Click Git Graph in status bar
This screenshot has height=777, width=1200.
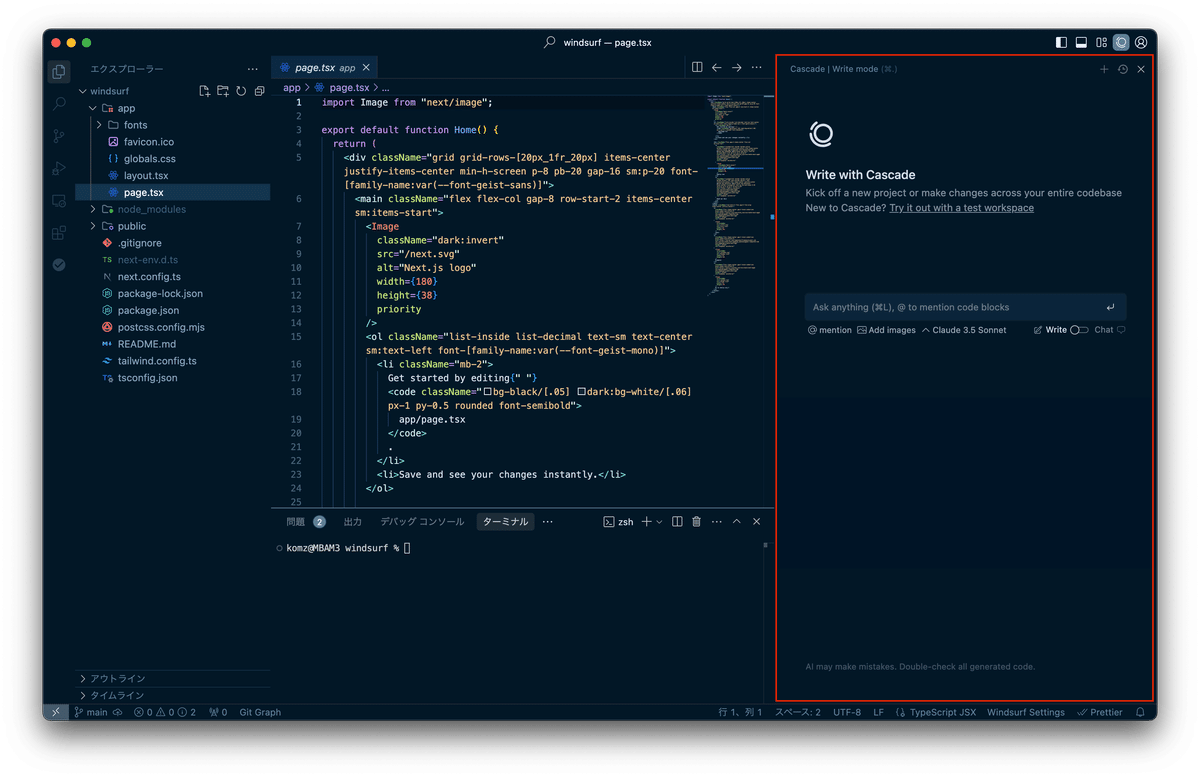click(x=260, y=712)
